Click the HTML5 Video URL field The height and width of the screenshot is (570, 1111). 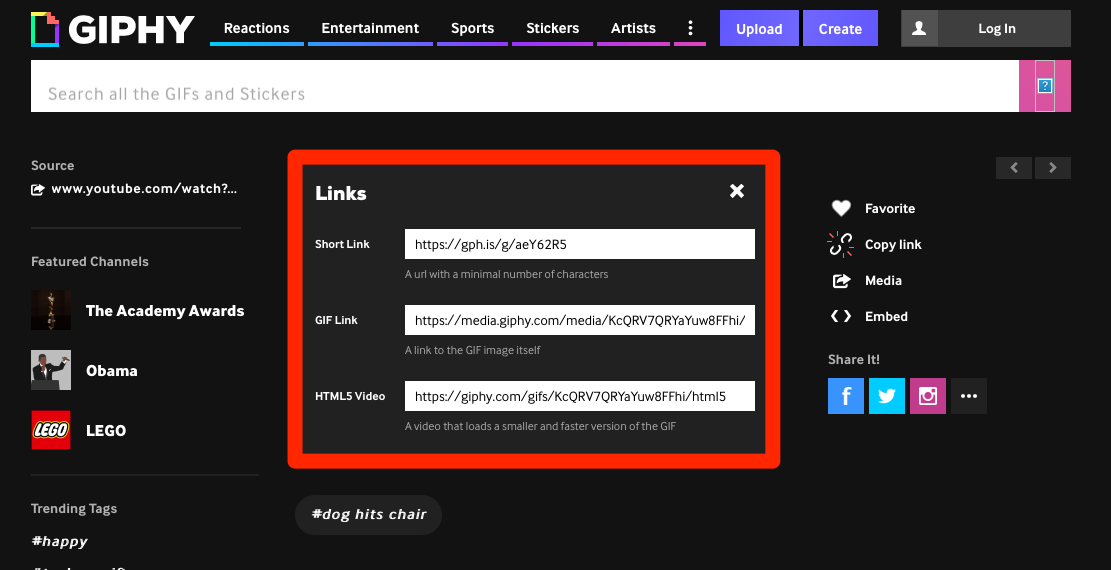(580, 396)
